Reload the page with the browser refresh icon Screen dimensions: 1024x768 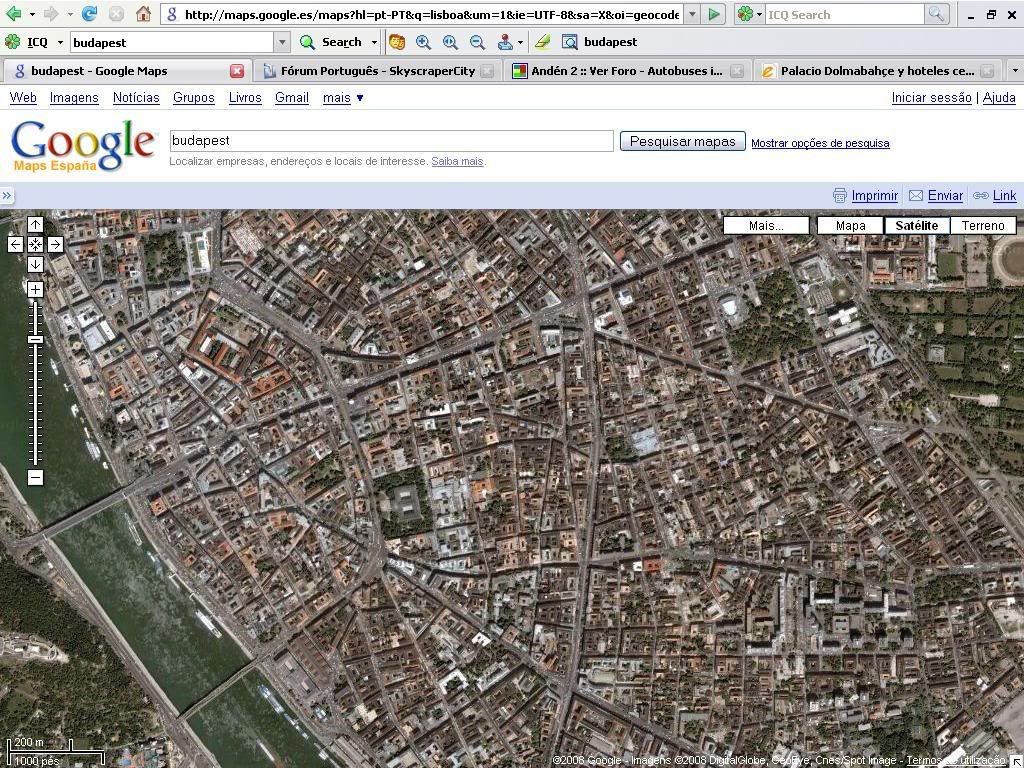[89, 14]
